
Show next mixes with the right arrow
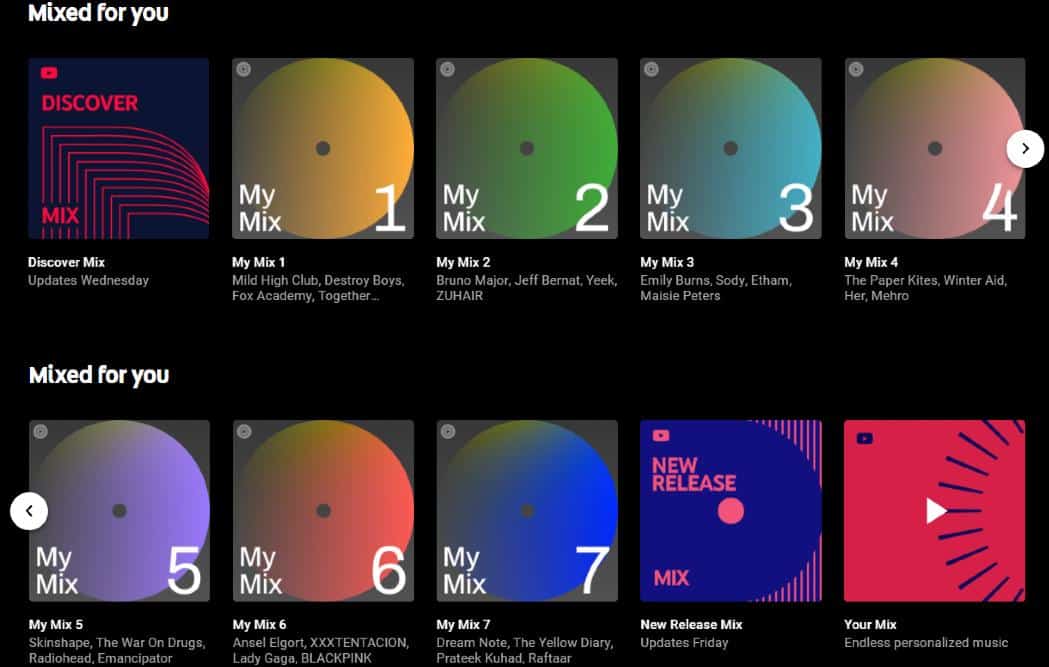(1025, 149)
